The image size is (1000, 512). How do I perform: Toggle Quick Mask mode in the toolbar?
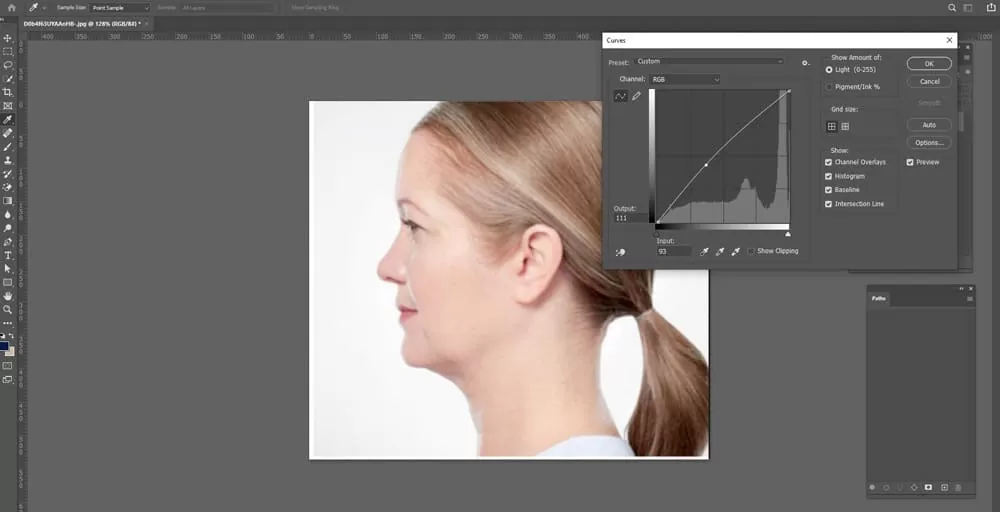8,366
